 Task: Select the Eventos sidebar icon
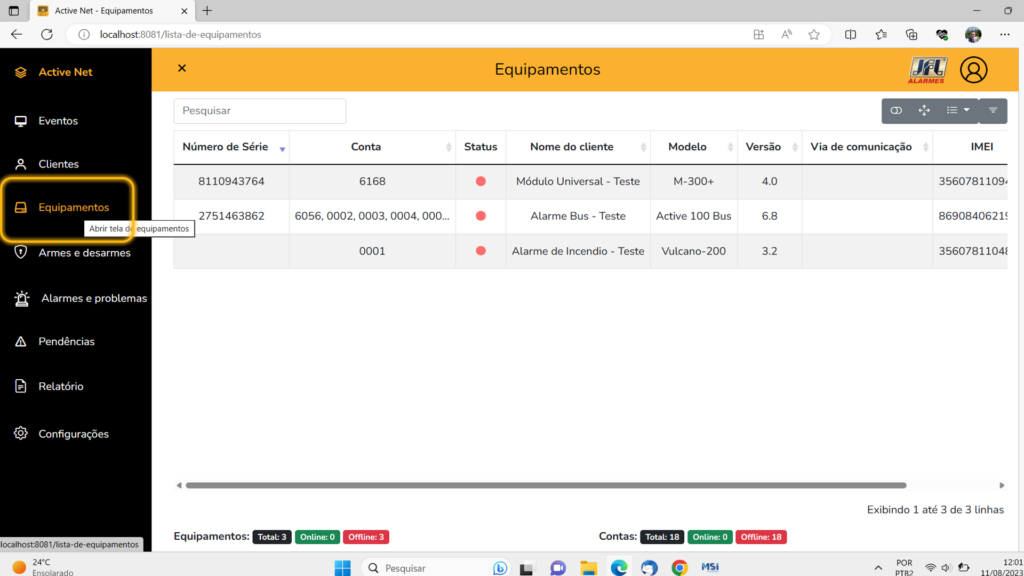[21, 118]
